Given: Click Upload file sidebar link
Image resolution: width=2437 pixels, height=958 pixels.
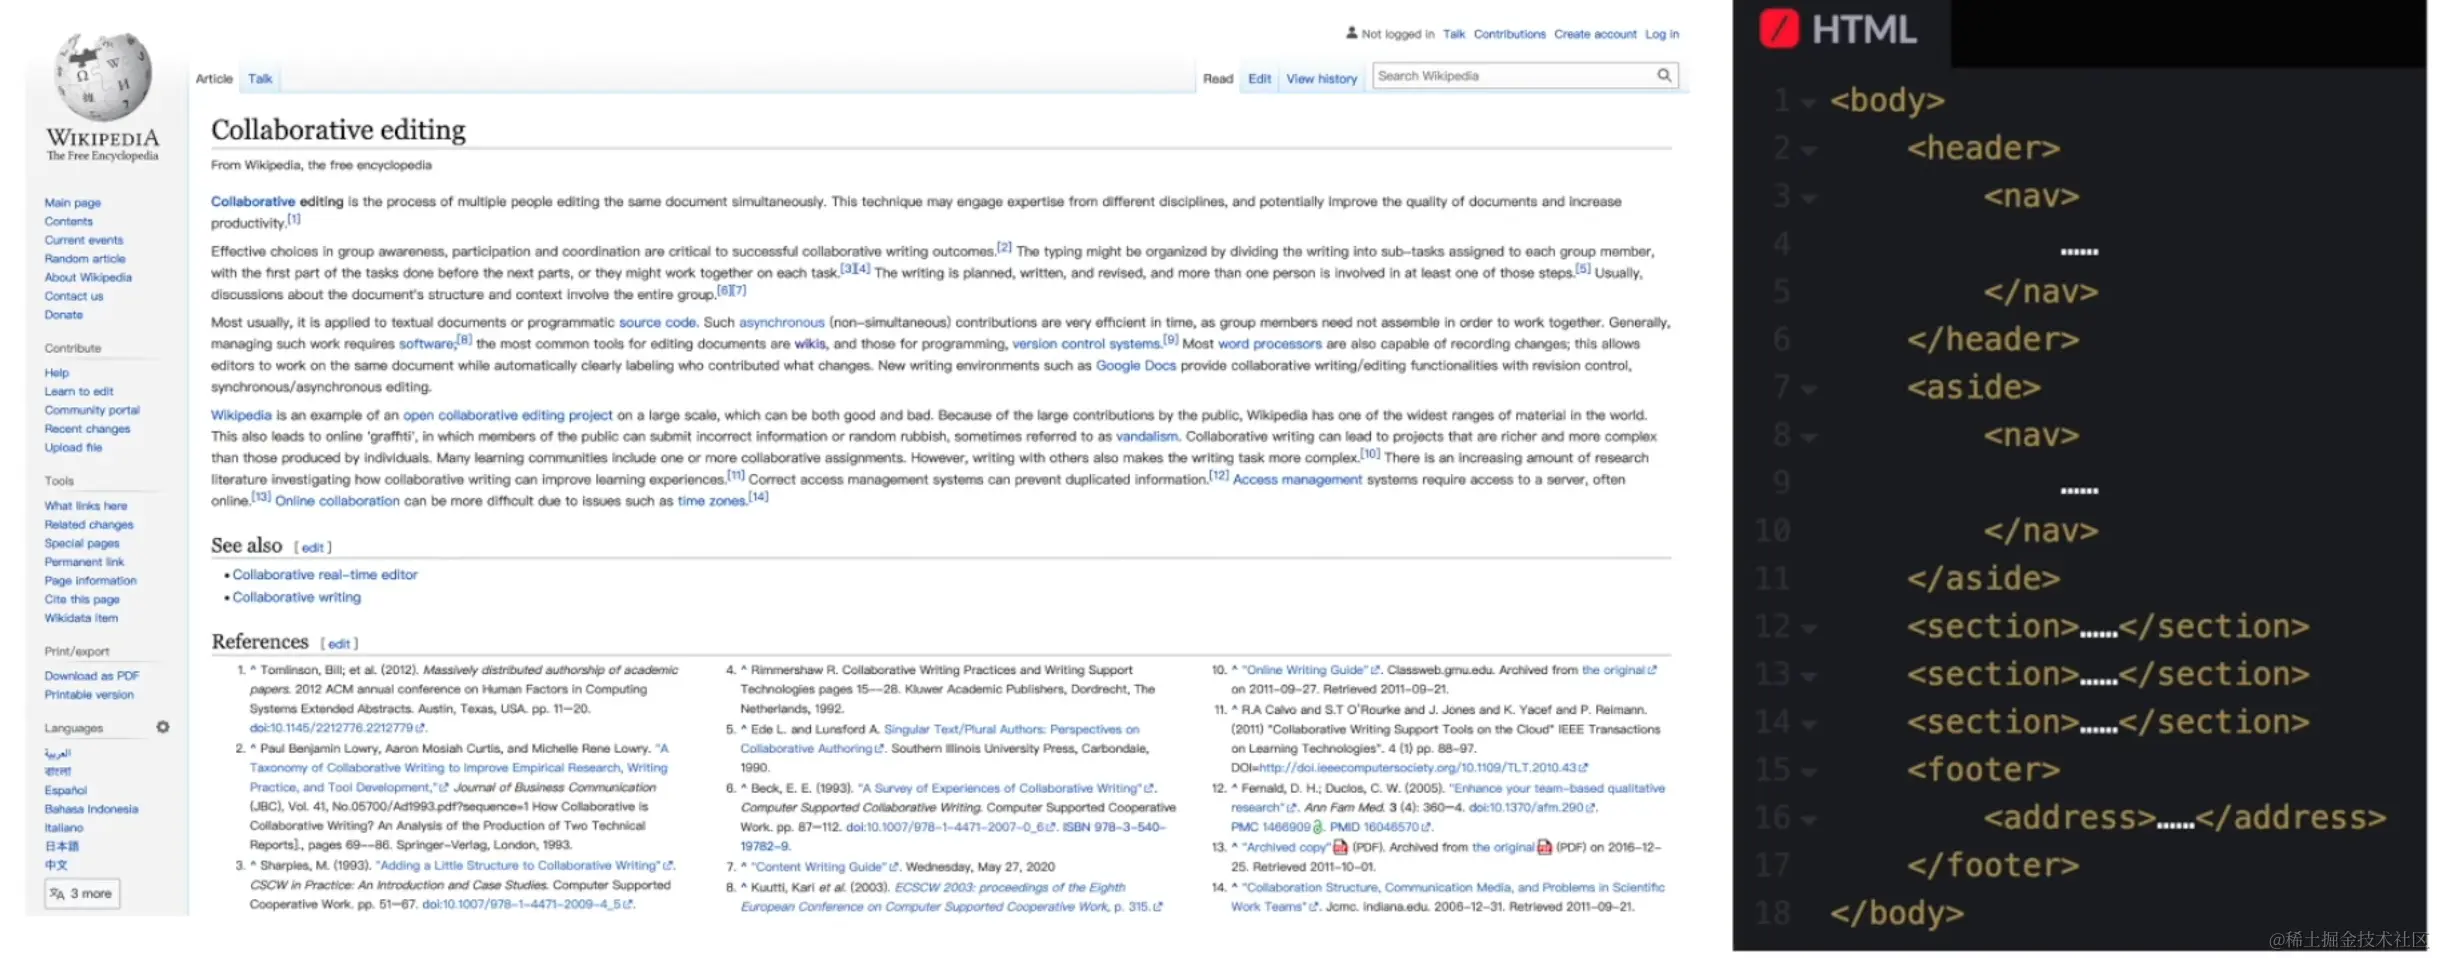Looking at the screenshot, I should click(73, 447).
